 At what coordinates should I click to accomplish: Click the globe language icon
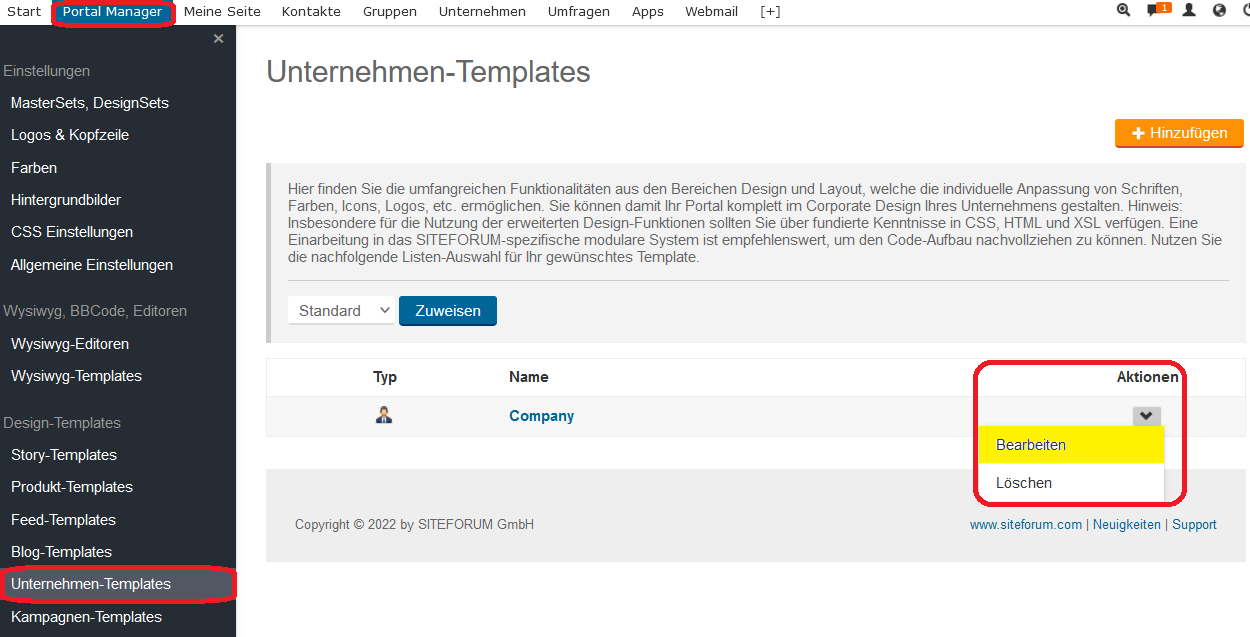click(x=1219, y=10)
